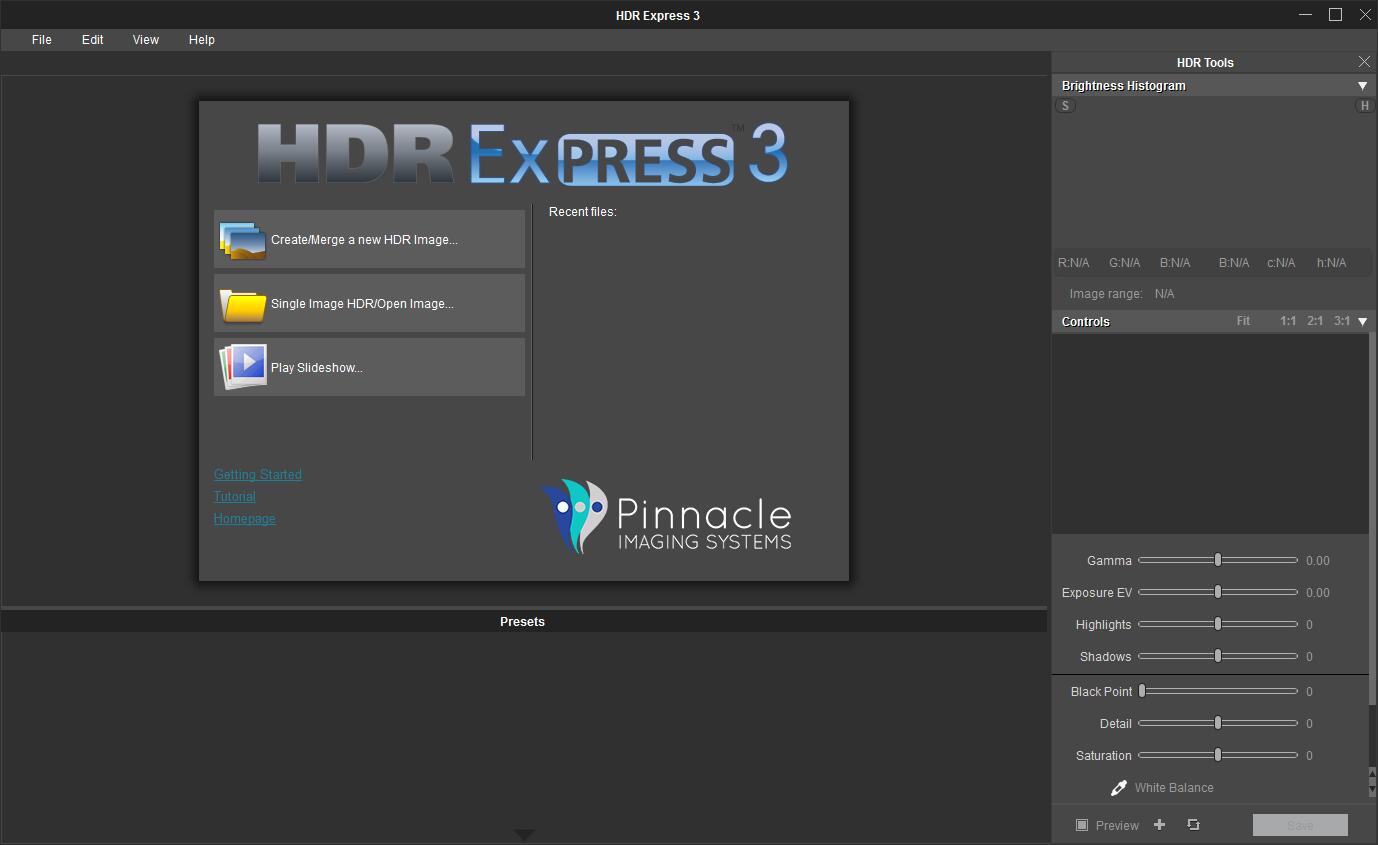
Task: Toggle the shadow clipping S indicator
Action: tap(1065, 106)
